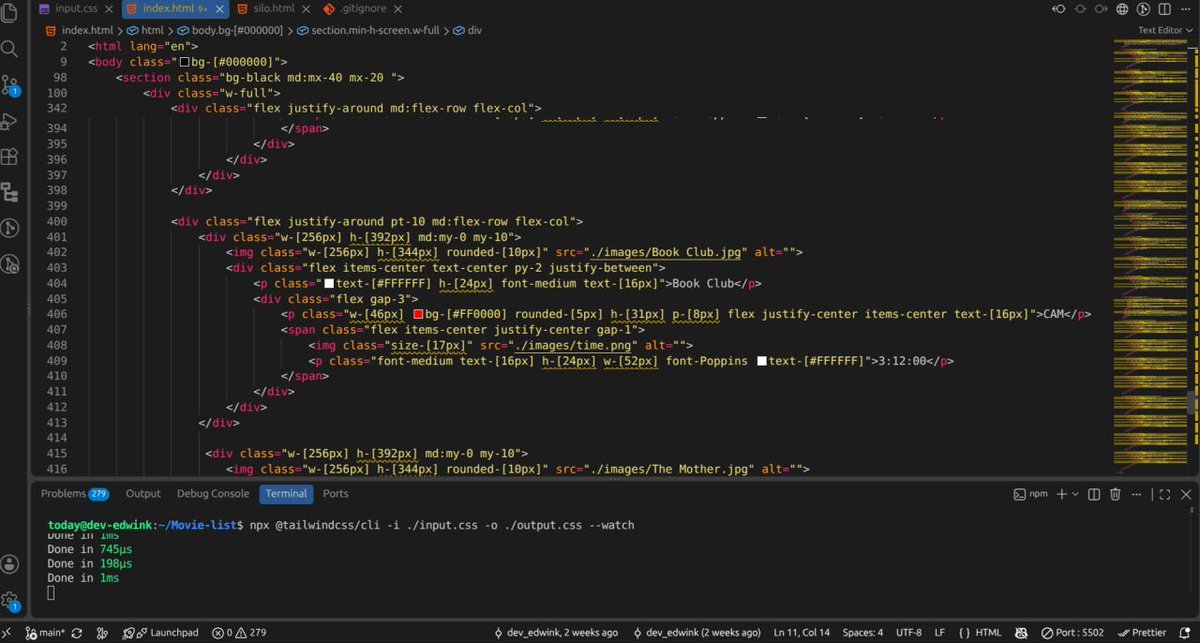Change the LF end of line sequence
This screenshot has height=643, width=1200.
[x=939, y=633]
